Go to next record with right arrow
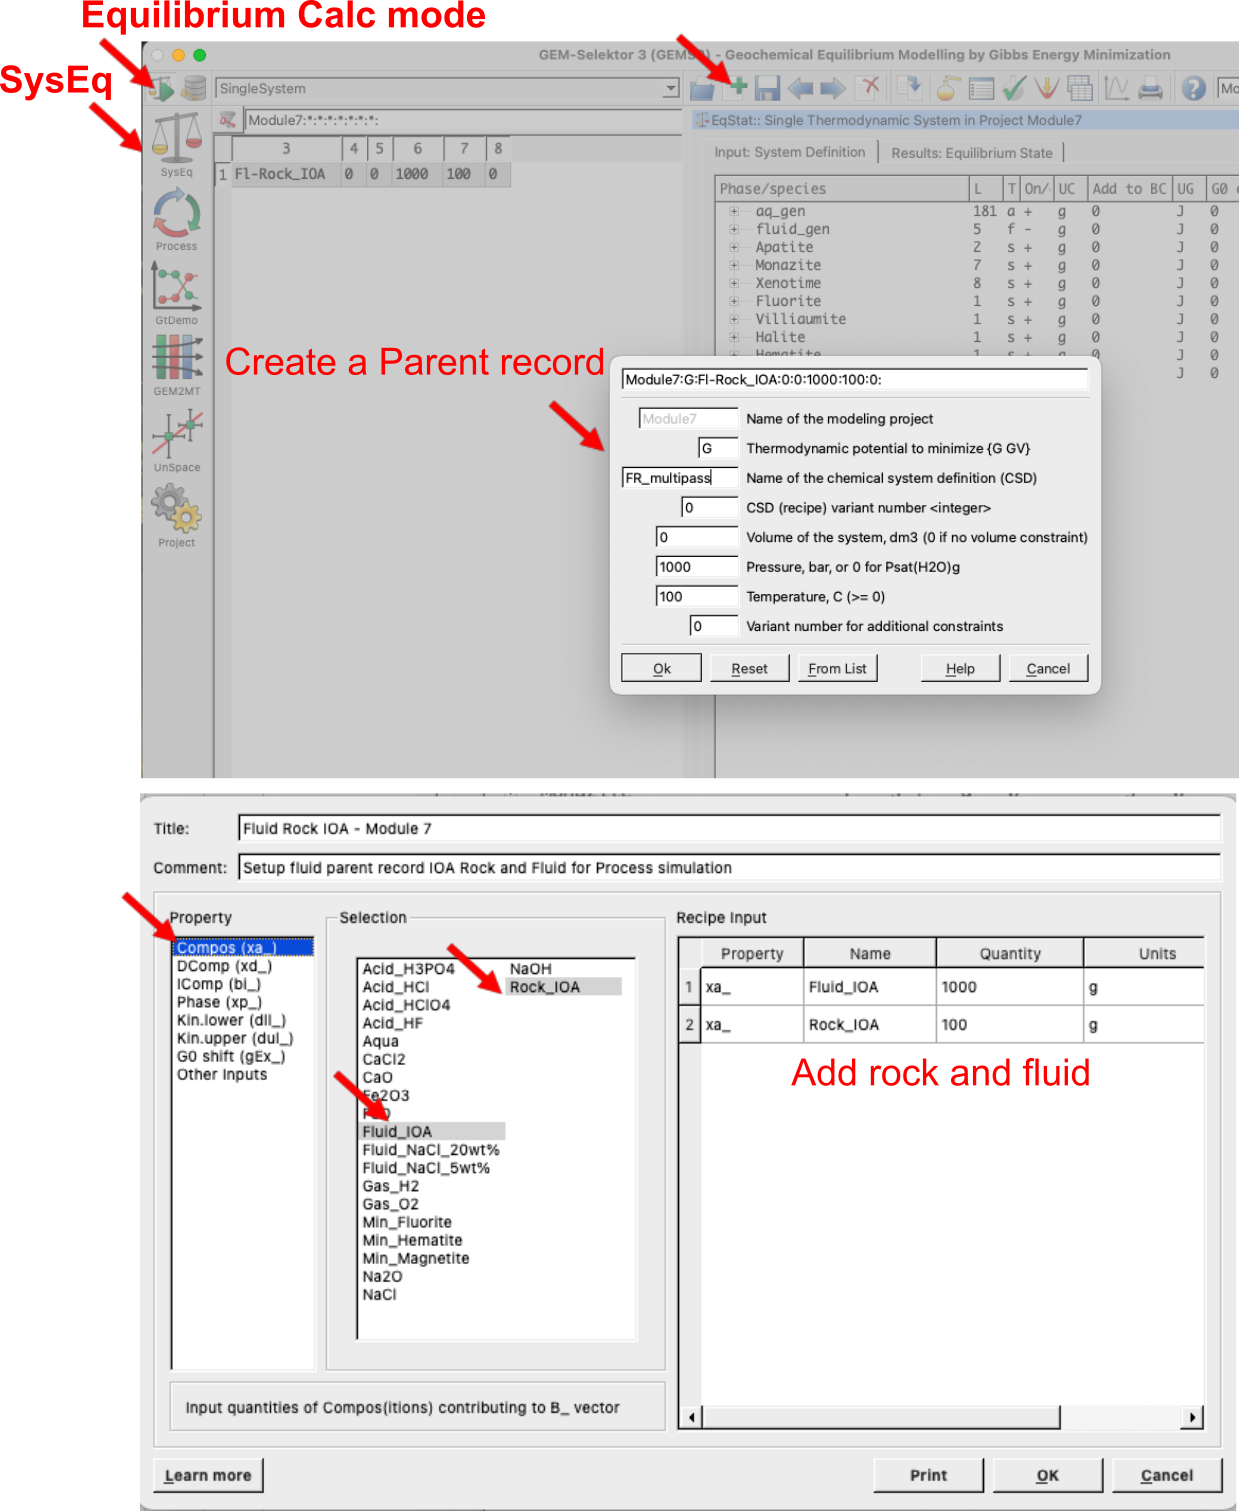 coord(833,89)
